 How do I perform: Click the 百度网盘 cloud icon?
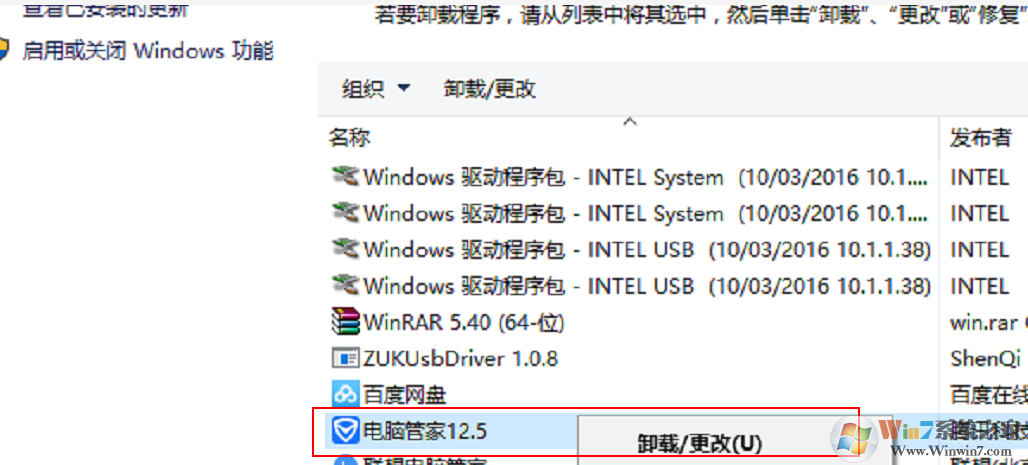pyautogui.click(x=345, y=394)
